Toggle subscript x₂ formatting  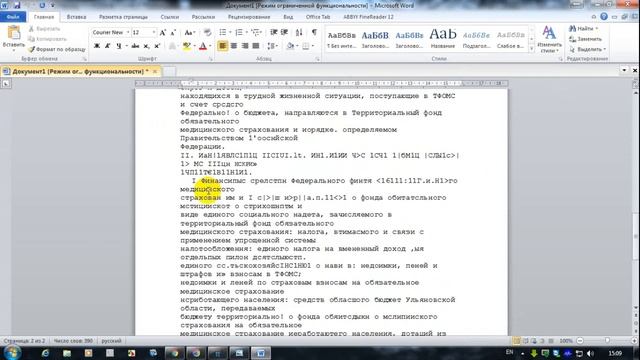click(x=146, y=46)
